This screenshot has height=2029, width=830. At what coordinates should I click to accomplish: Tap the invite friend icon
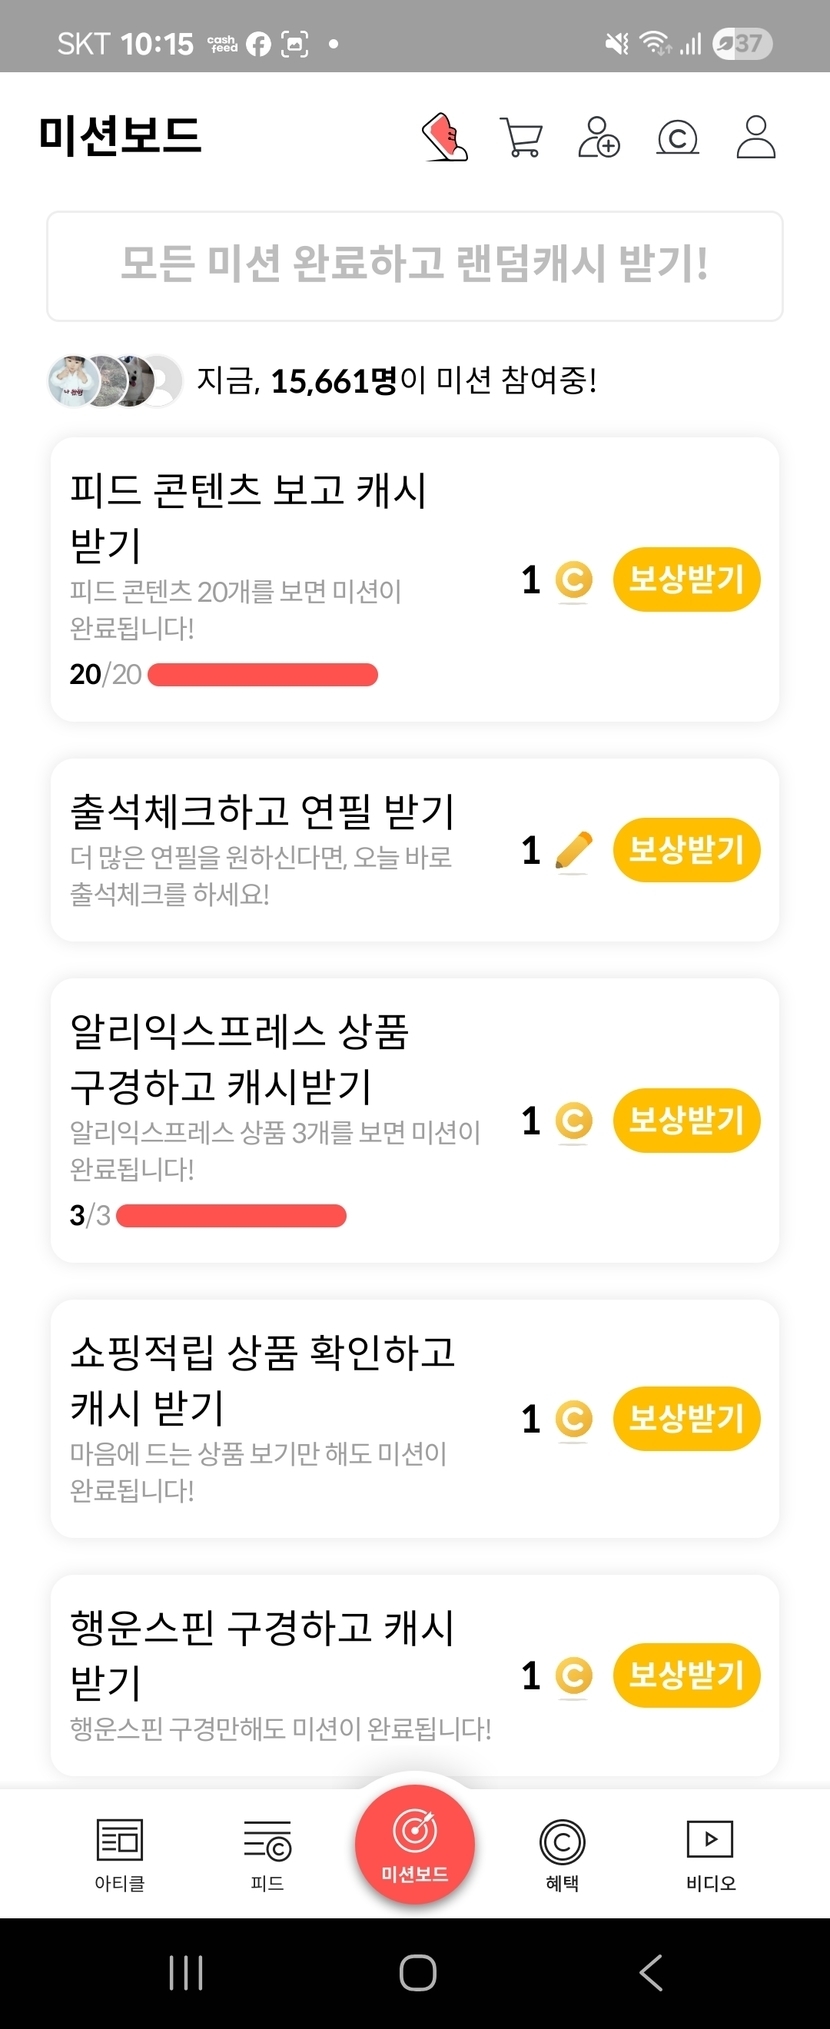tap(599, 138)
